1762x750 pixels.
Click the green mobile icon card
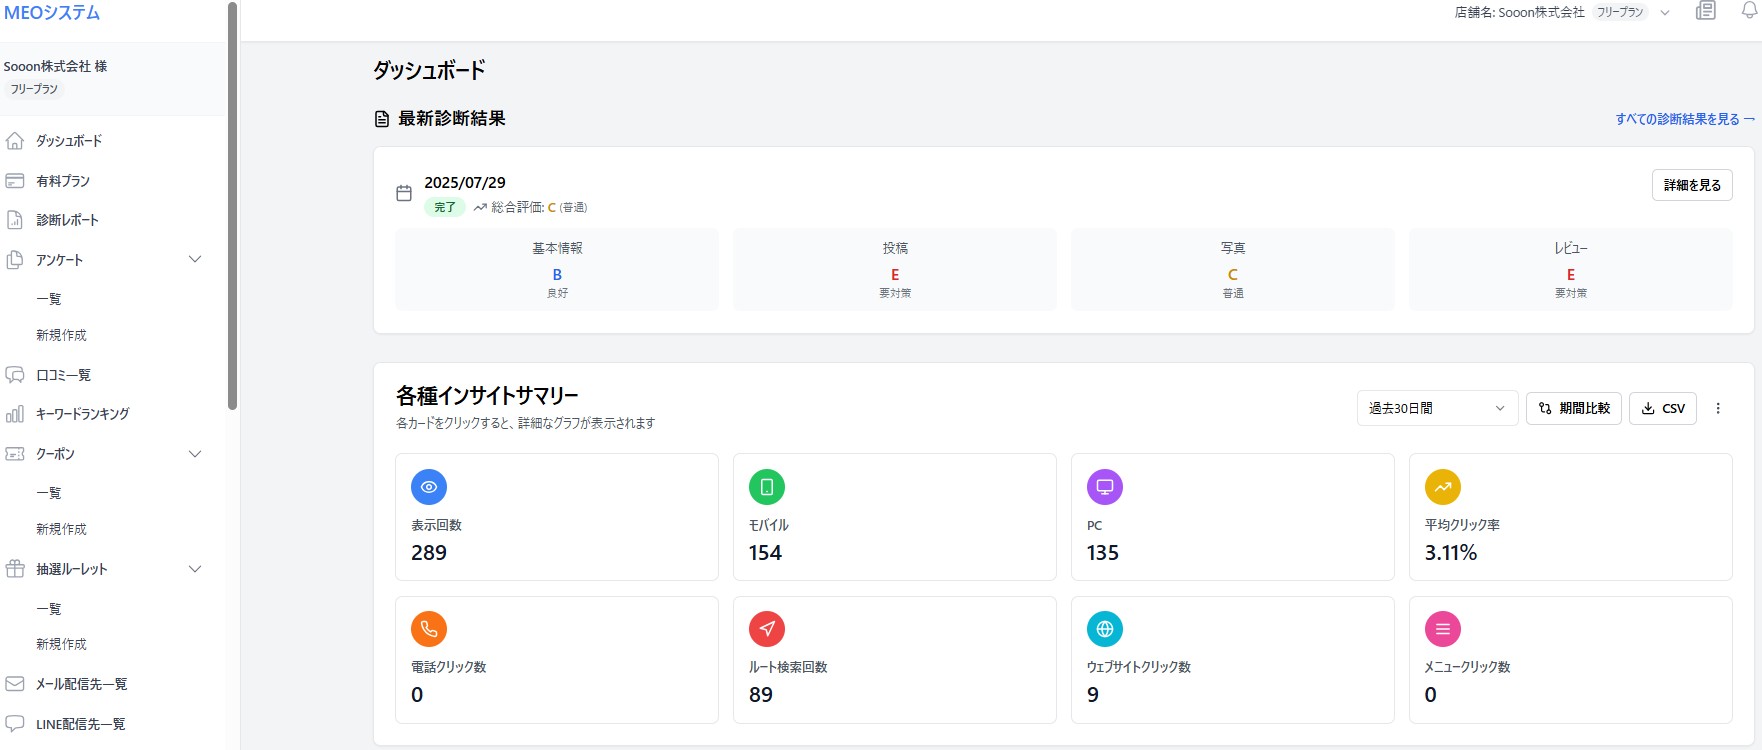pyautogui.click(x=767, y=487)
